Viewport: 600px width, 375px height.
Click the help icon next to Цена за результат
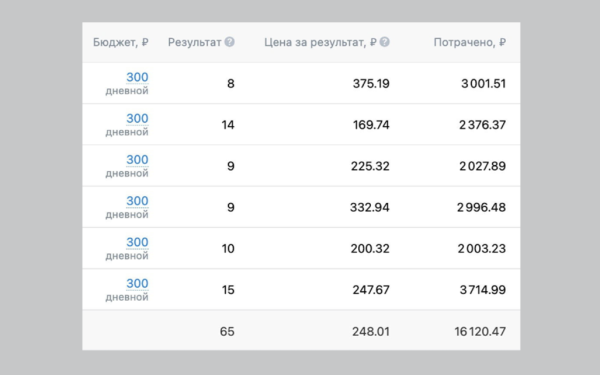(385, 42)
